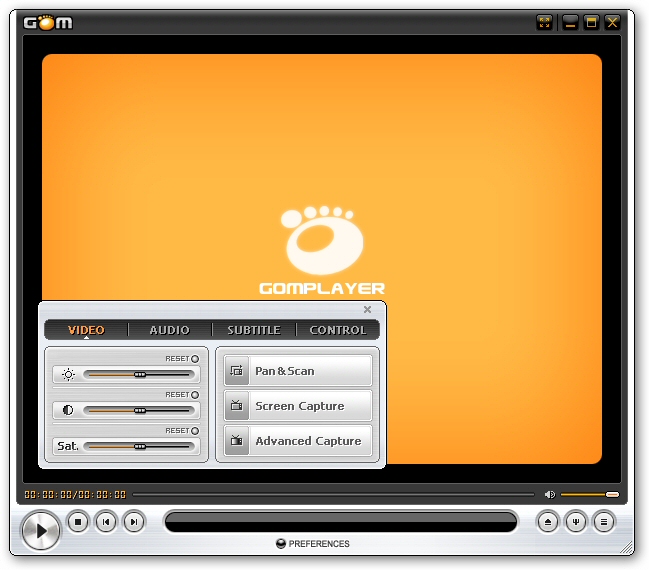Reset the saturation setting

pyautogui.click(x=194, y=431)
